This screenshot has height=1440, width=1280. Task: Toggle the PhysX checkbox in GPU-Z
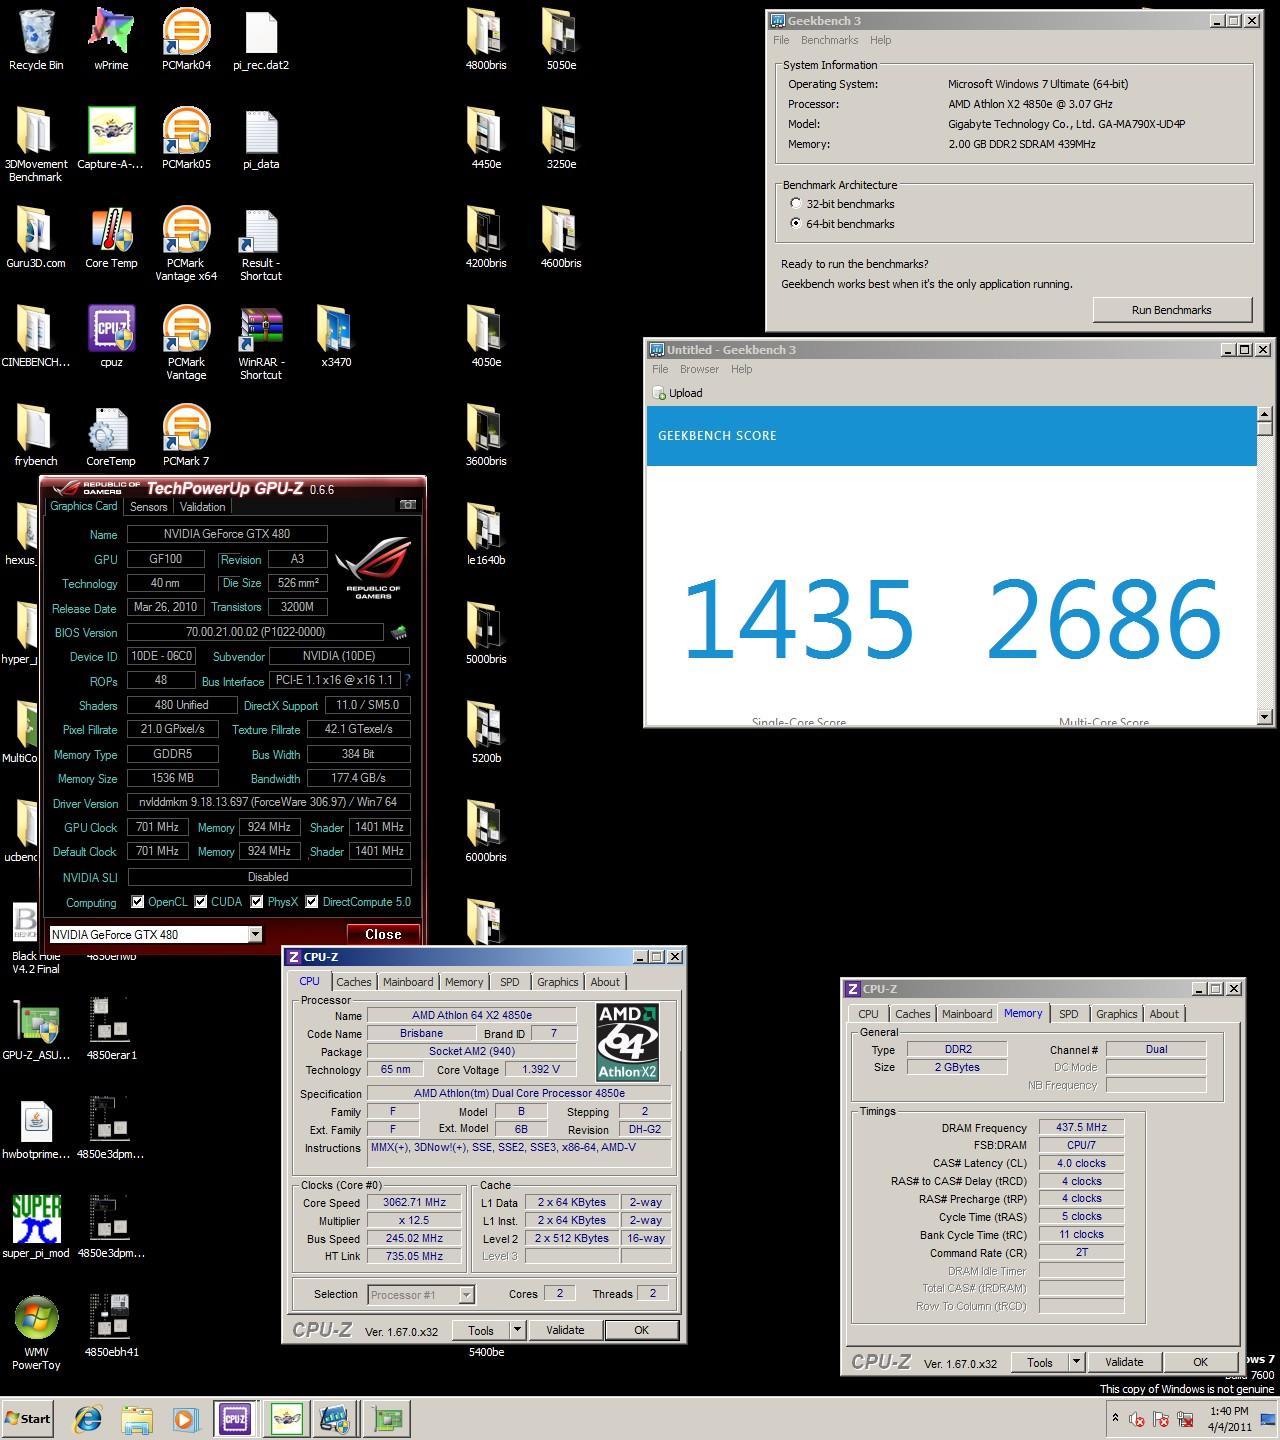[x=257, y=902]
